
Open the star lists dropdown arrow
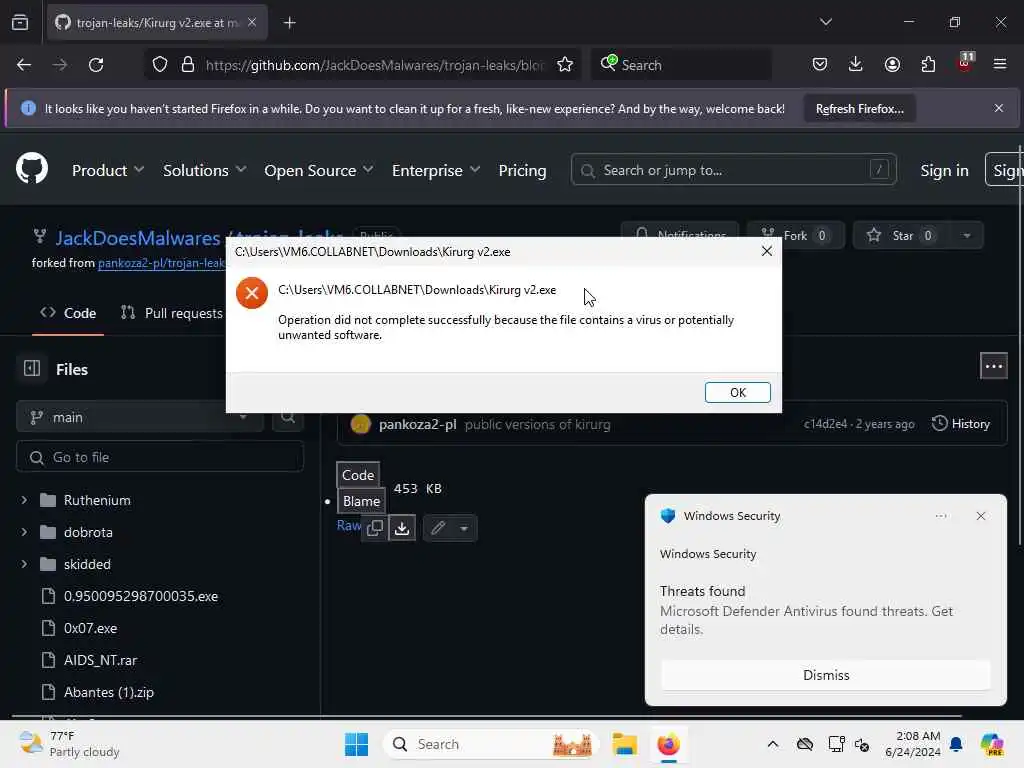click(x=967, y=236)
